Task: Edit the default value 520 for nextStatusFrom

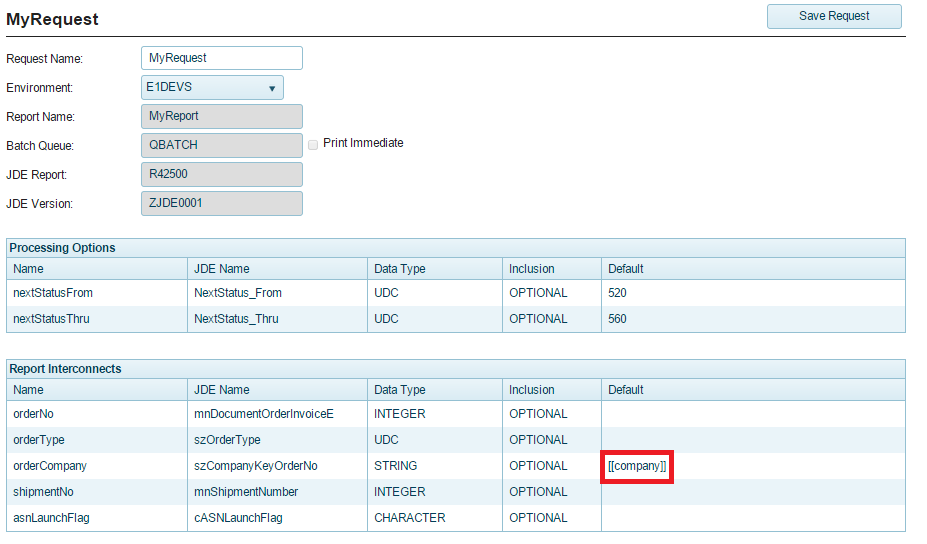Action: 752,293
